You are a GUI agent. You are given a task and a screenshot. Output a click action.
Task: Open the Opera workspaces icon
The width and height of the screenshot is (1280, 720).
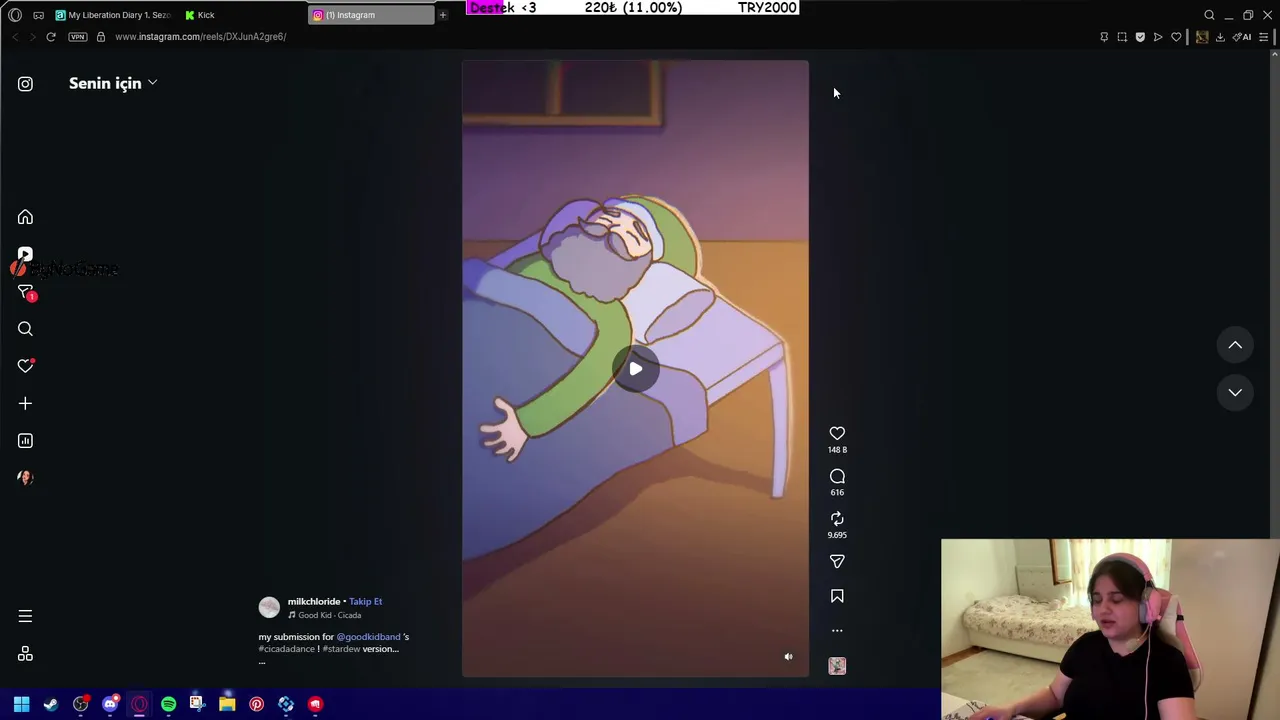(x=38, y=15)
